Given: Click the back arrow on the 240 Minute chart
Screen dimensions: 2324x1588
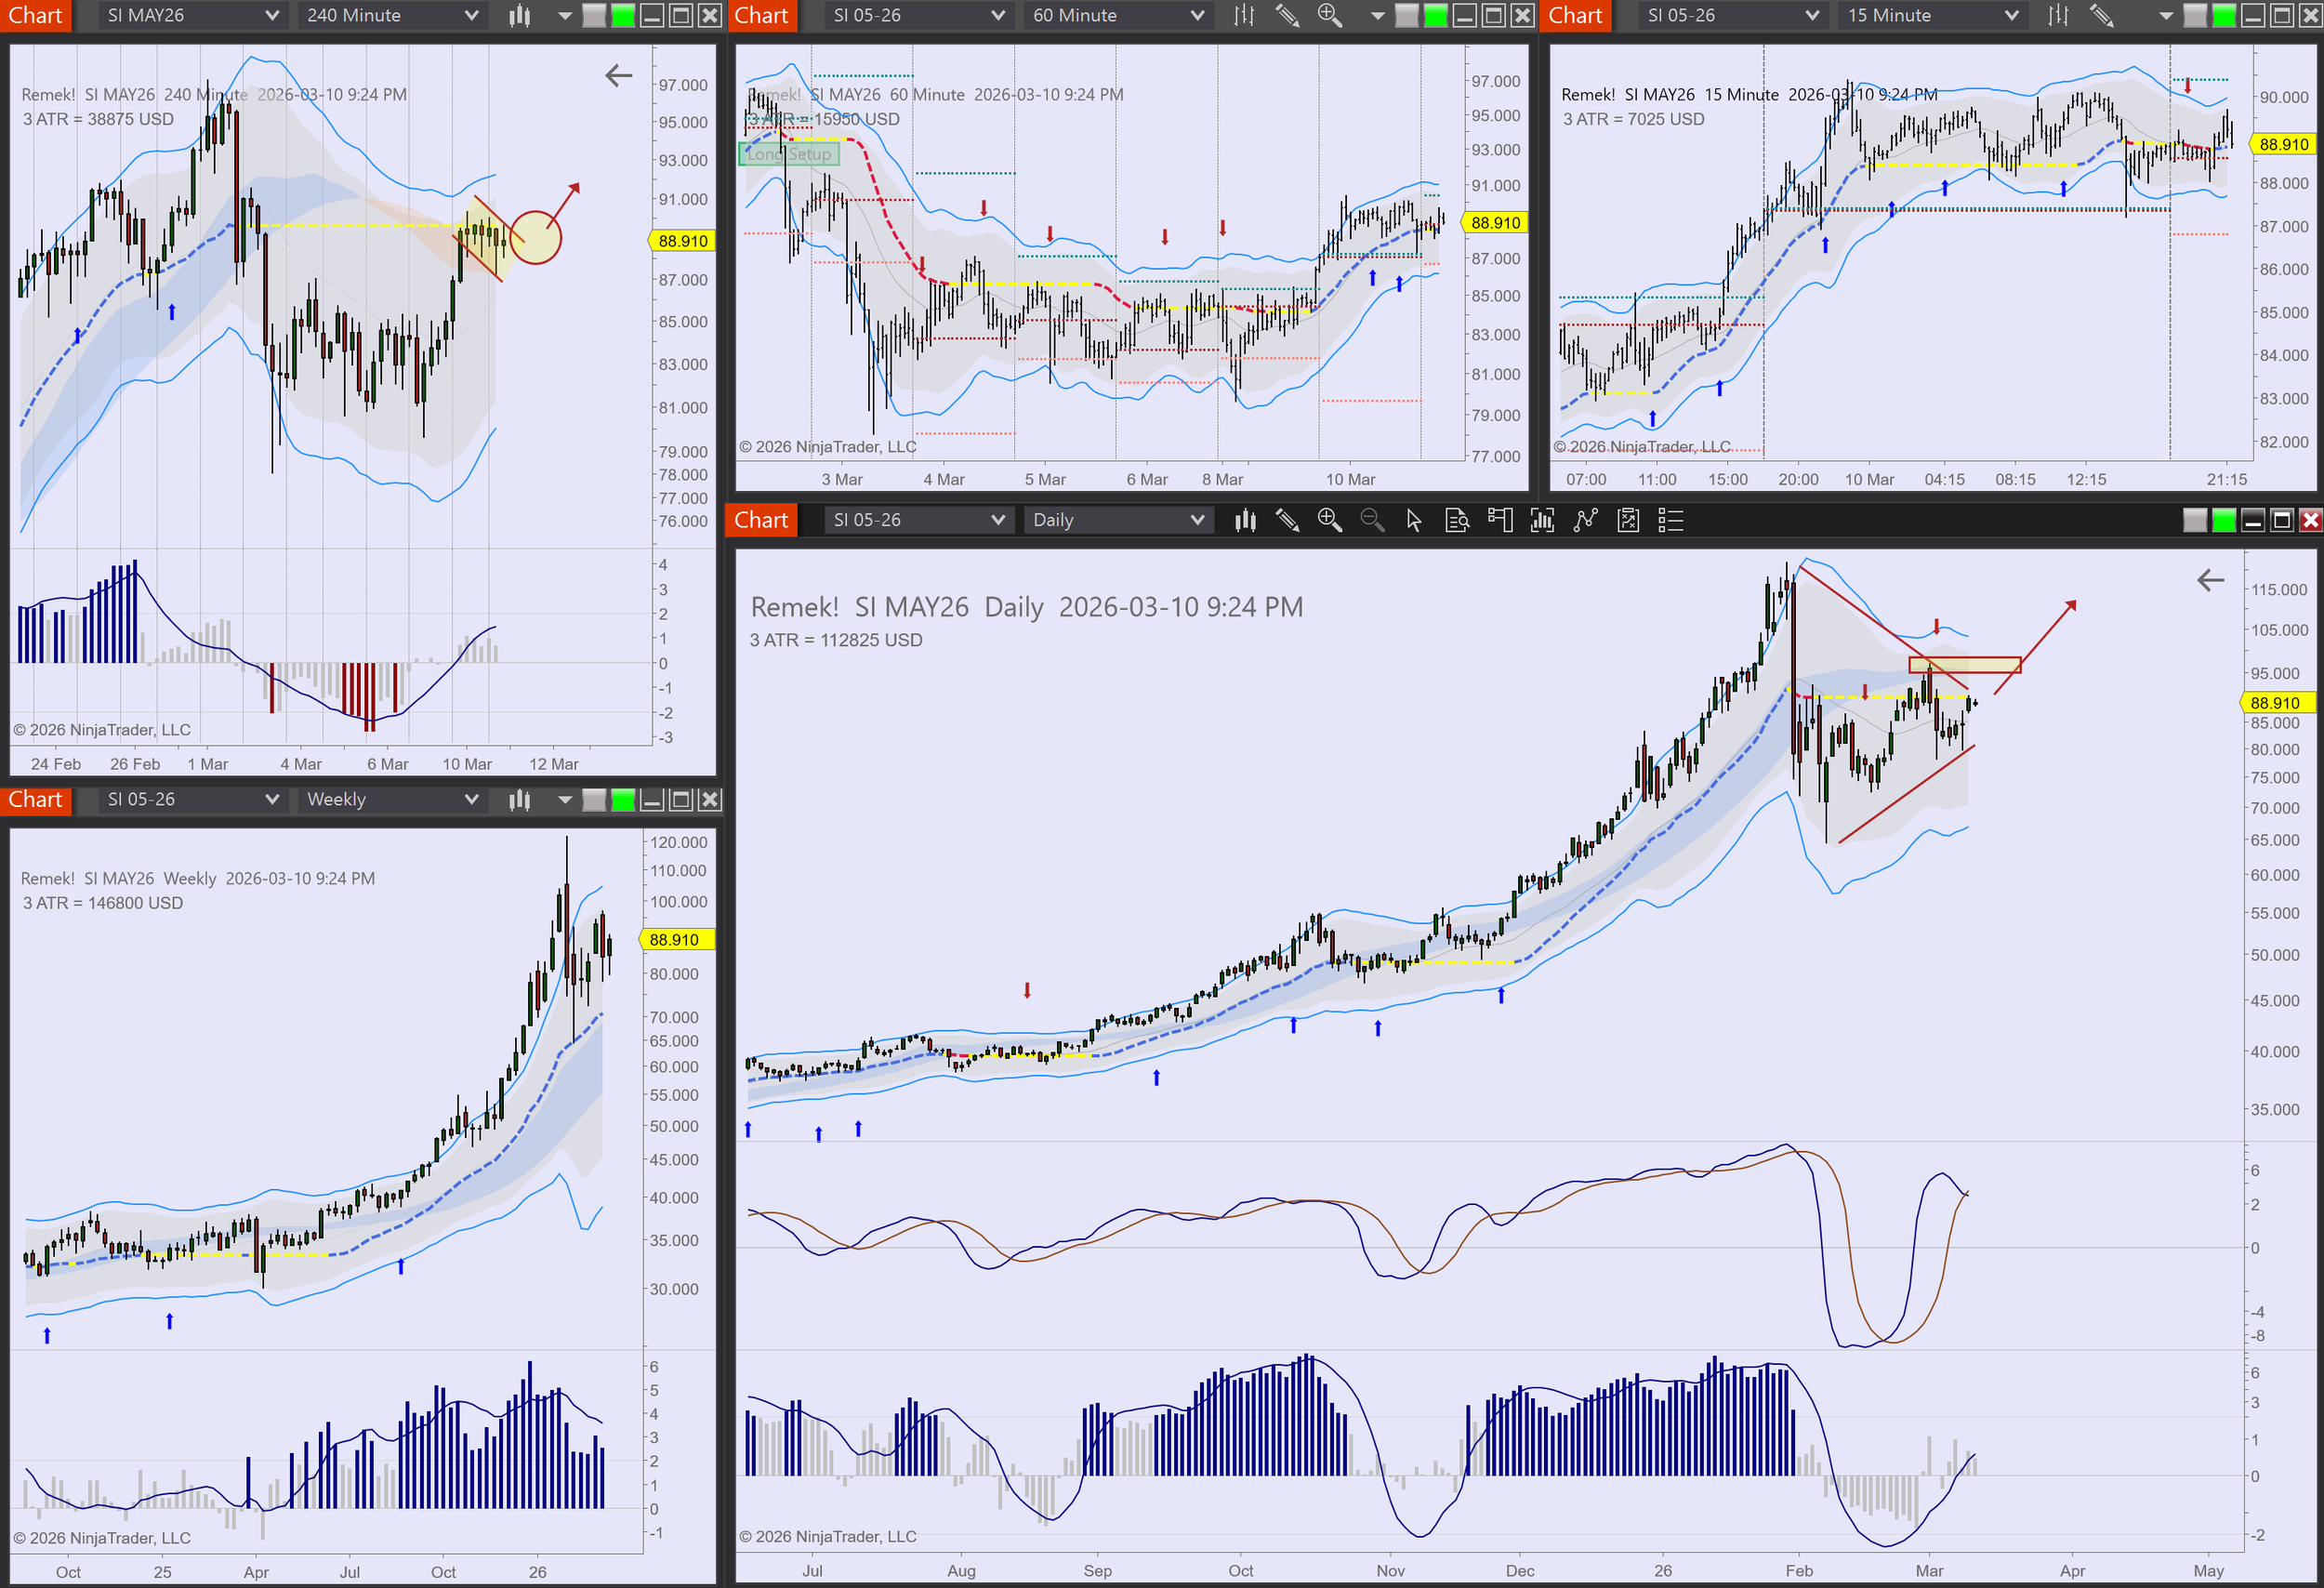Looking at the screenshot, I should (x=619, y=75).
